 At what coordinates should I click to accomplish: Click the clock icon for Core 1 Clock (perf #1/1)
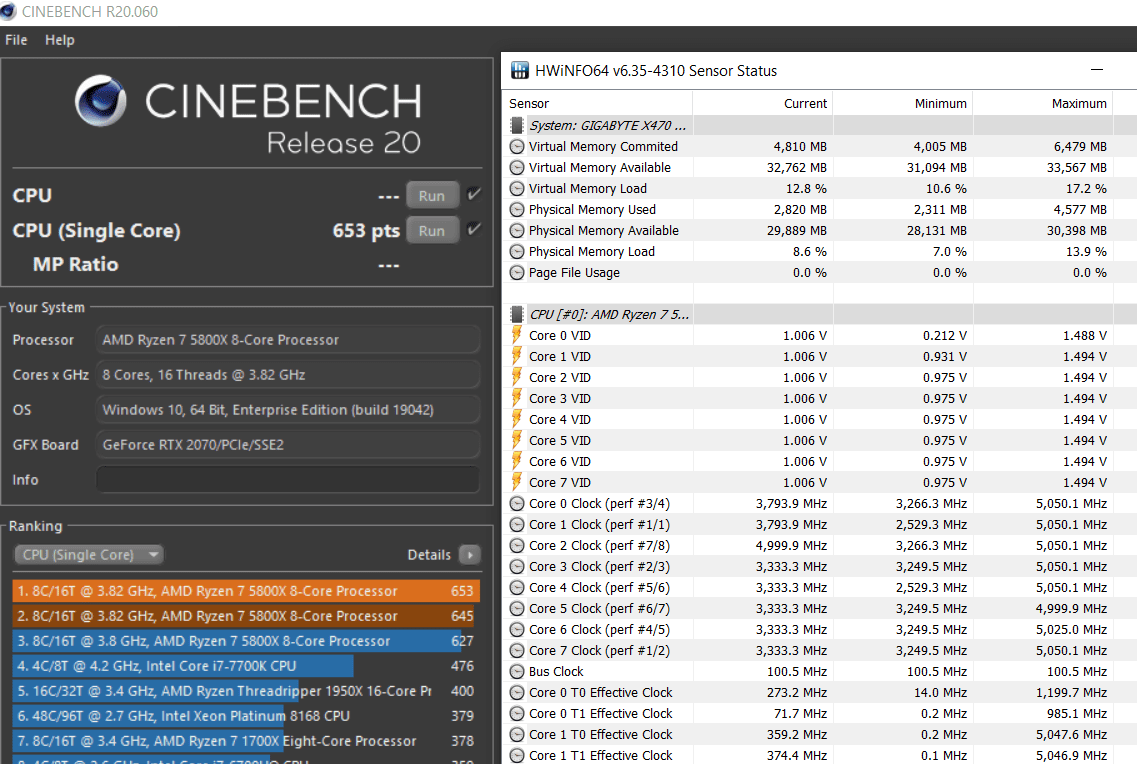[x=517, y=525]
